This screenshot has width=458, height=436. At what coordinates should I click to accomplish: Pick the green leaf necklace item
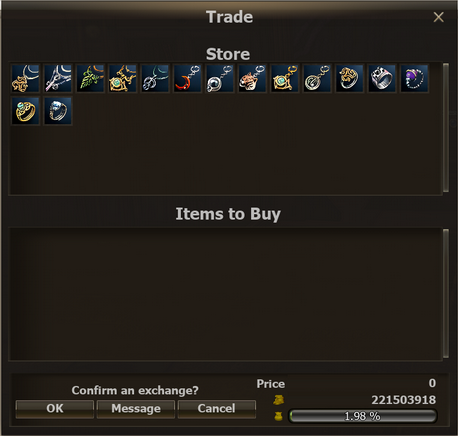[x=90, y=79]
